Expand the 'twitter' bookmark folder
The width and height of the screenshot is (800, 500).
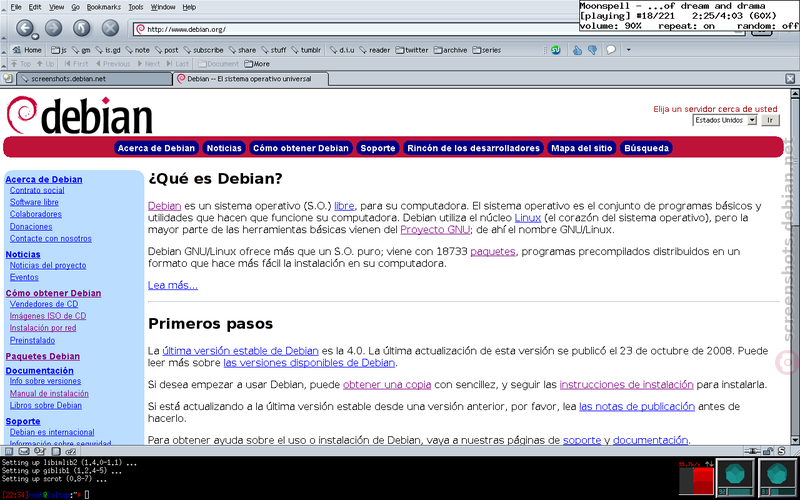[412, 50]
